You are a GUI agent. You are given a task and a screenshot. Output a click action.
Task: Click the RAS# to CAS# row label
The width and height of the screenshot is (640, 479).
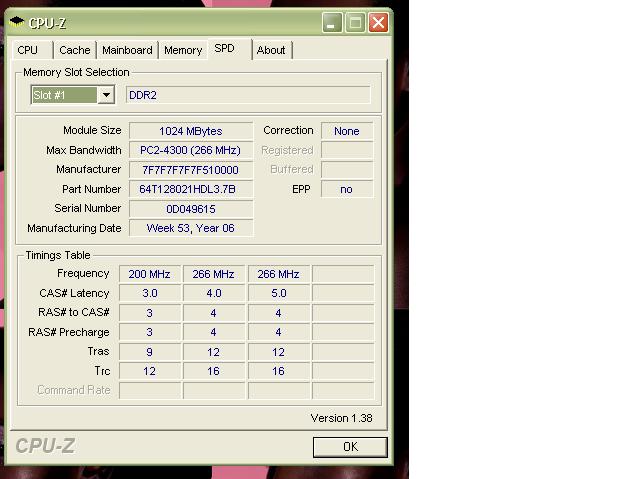[x=74, y=313]
